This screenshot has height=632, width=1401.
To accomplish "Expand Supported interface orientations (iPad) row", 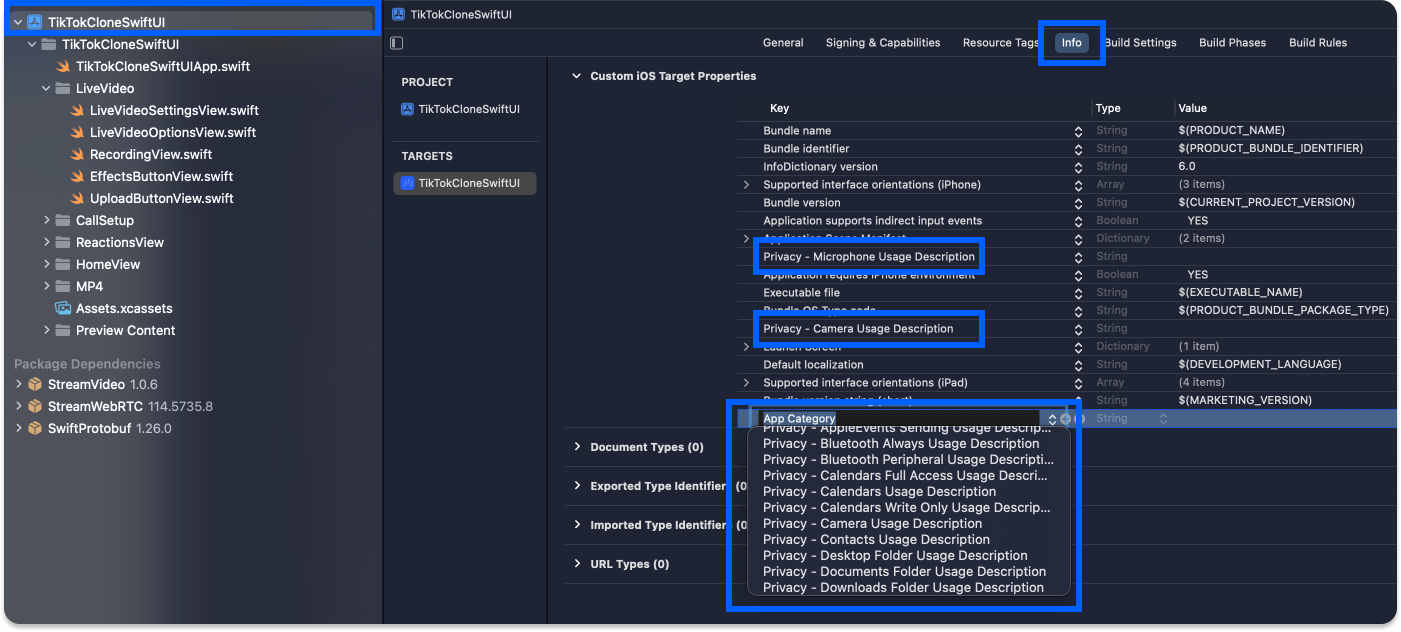I will point(745,382).
